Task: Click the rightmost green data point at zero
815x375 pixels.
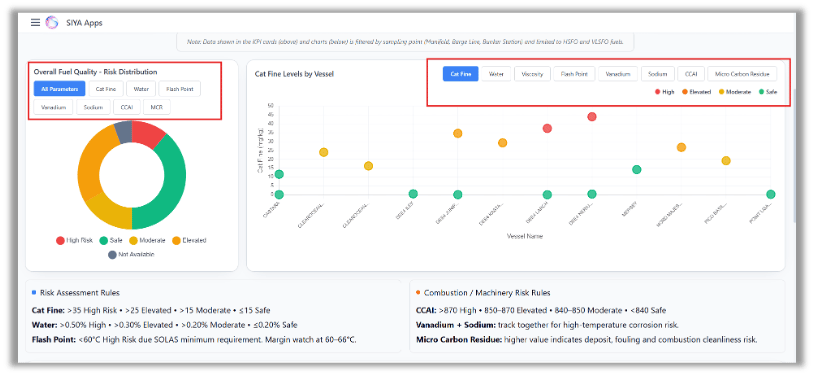Action: tap(770, 195)
